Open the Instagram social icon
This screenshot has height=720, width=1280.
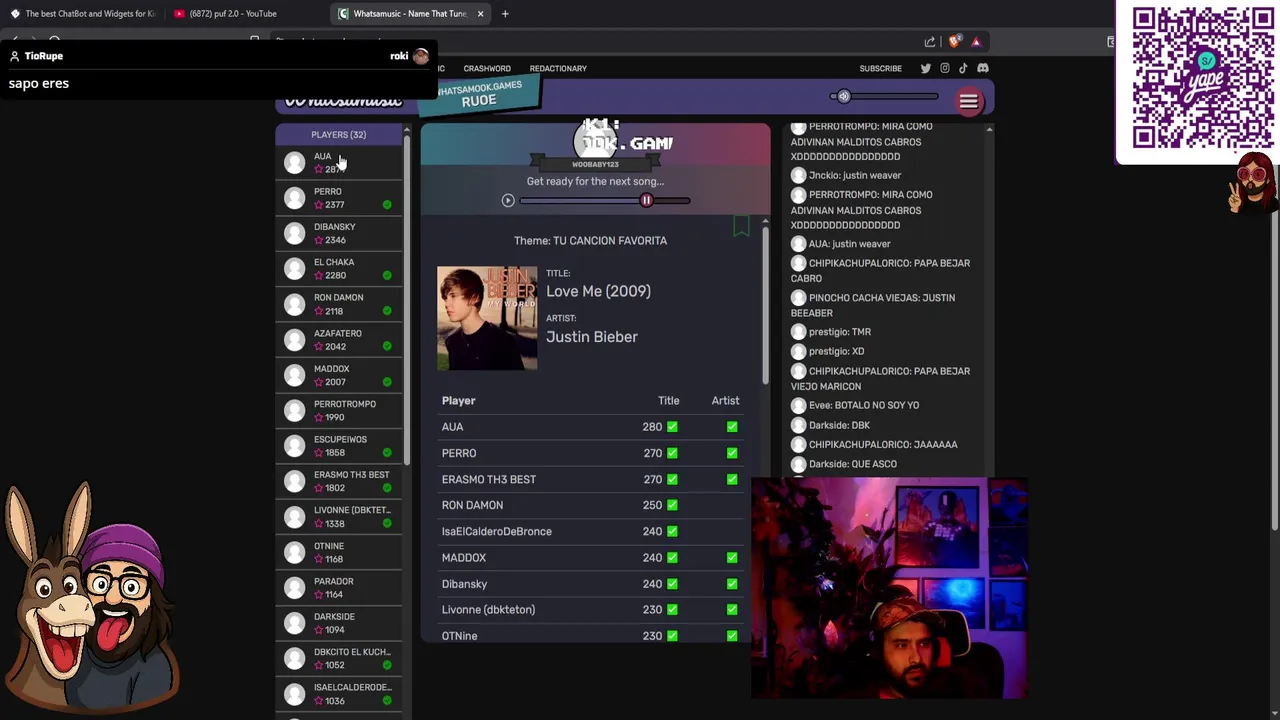point(944,68)
